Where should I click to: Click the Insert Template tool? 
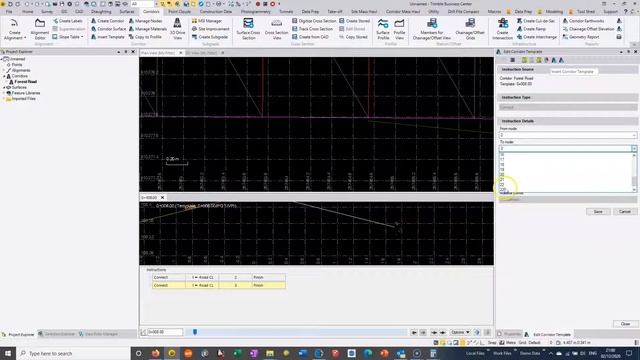click(x=107, y=37)
